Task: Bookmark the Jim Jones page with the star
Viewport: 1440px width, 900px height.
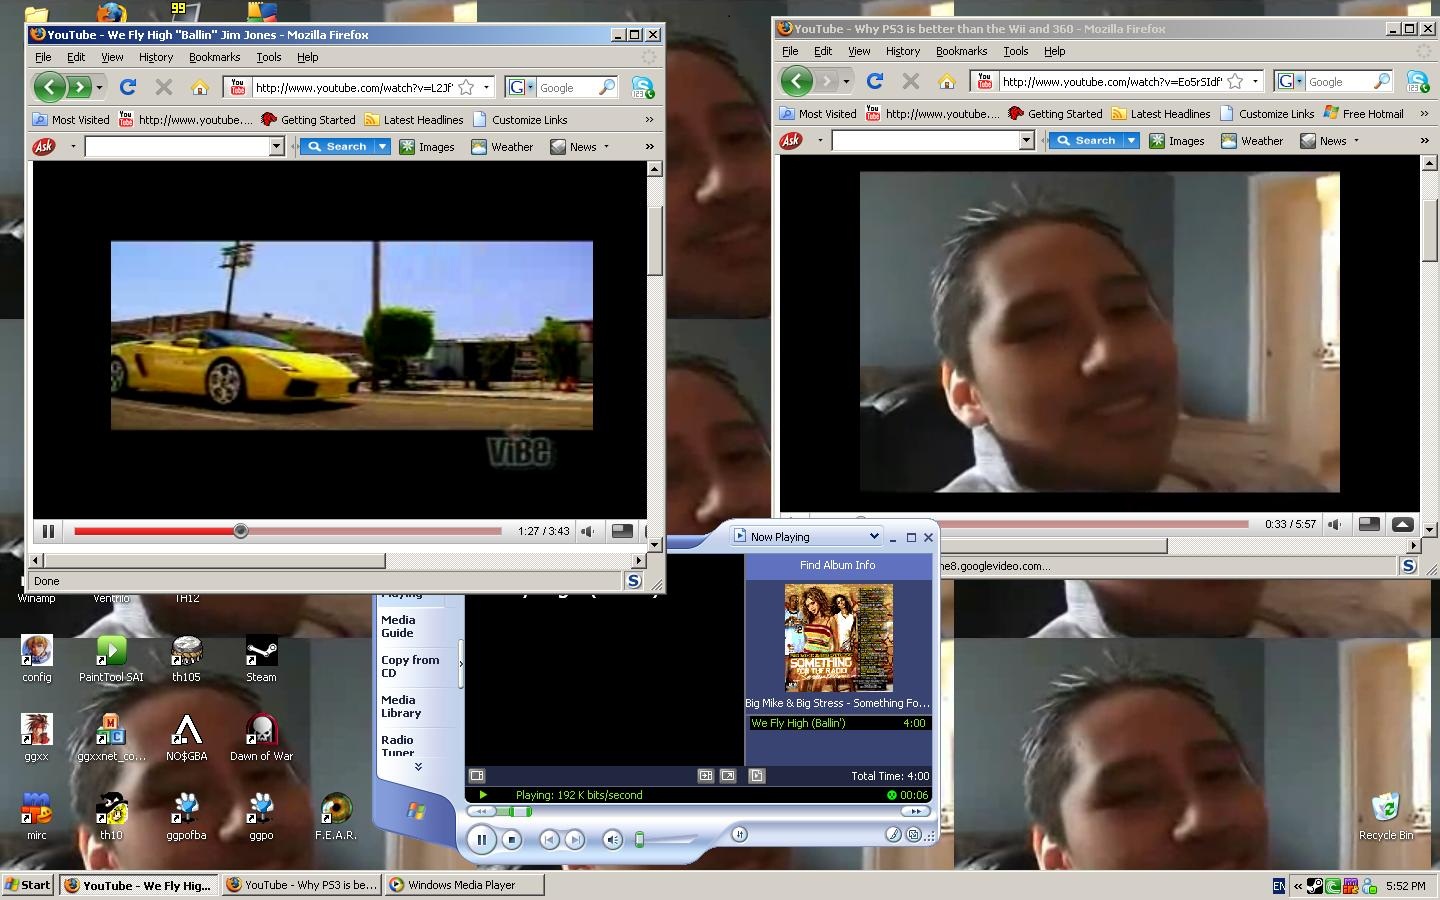Action: (466, 87)
